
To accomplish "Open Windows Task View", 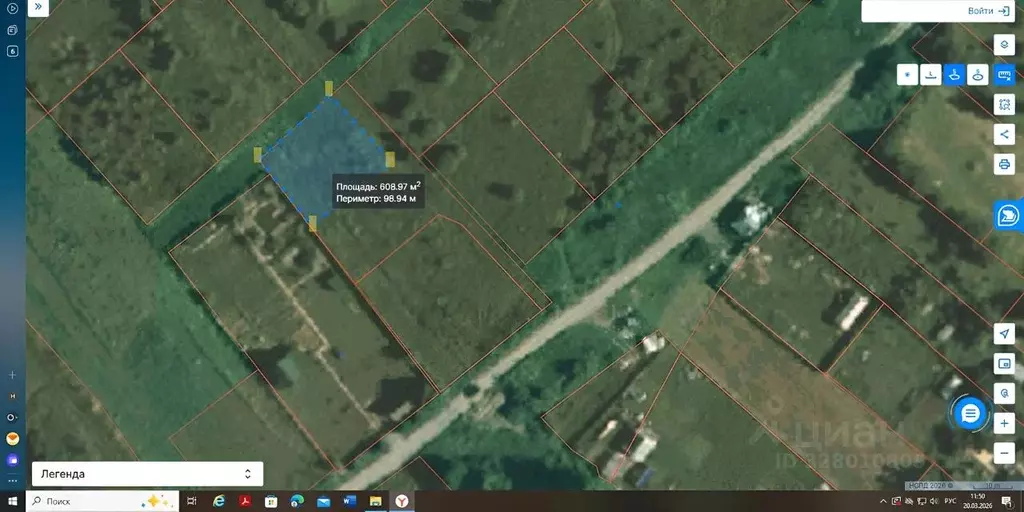I will click(191, 501).
